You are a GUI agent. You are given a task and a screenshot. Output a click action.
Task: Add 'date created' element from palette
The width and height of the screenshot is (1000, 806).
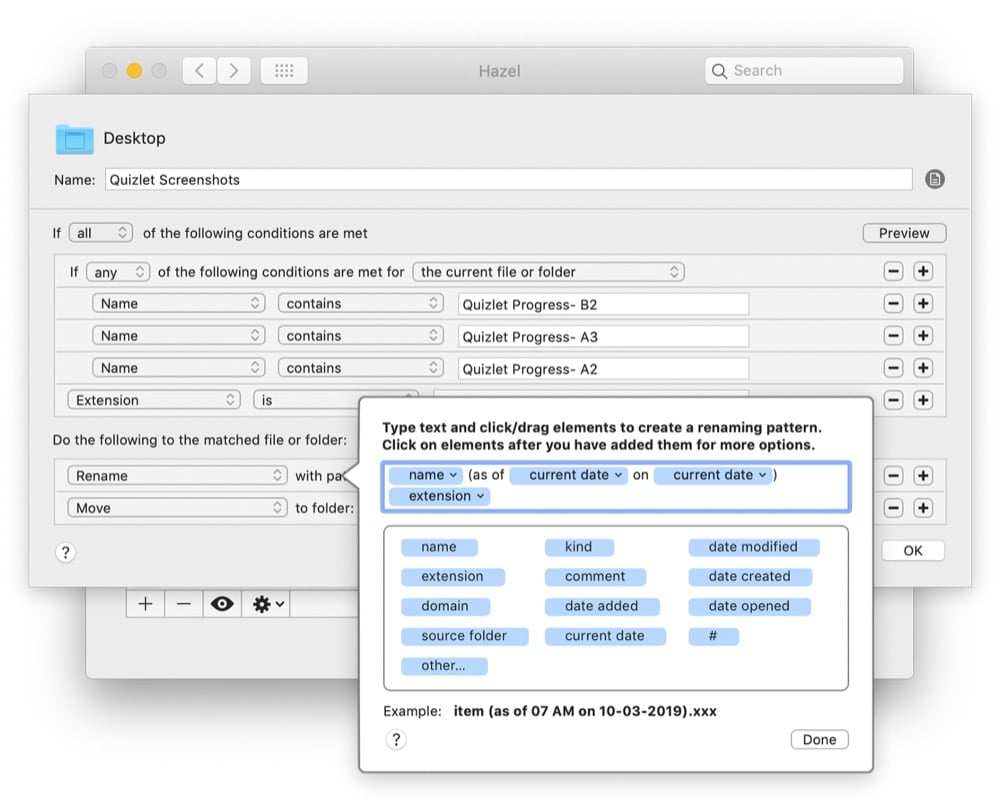[749, 576]
